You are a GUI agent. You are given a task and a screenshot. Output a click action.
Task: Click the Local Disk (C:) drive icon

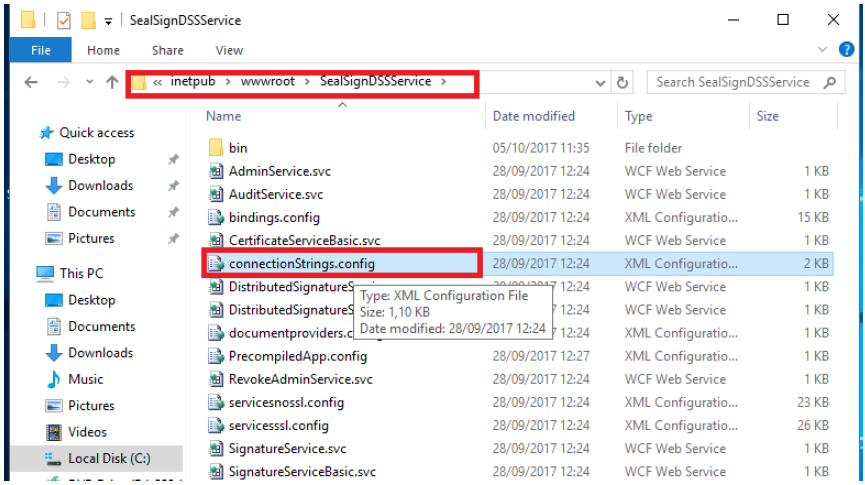click(x=54, y=459)
